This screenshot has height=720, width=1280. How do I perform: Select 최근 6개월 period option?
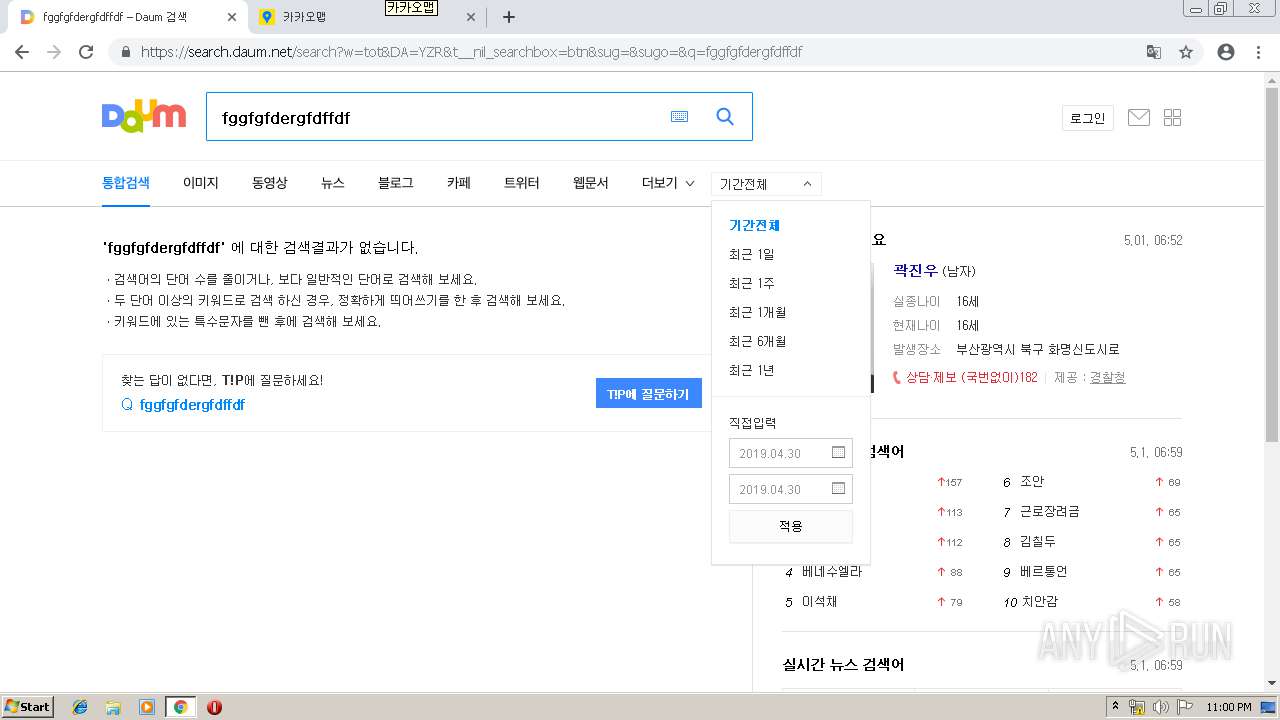(758, 342)
